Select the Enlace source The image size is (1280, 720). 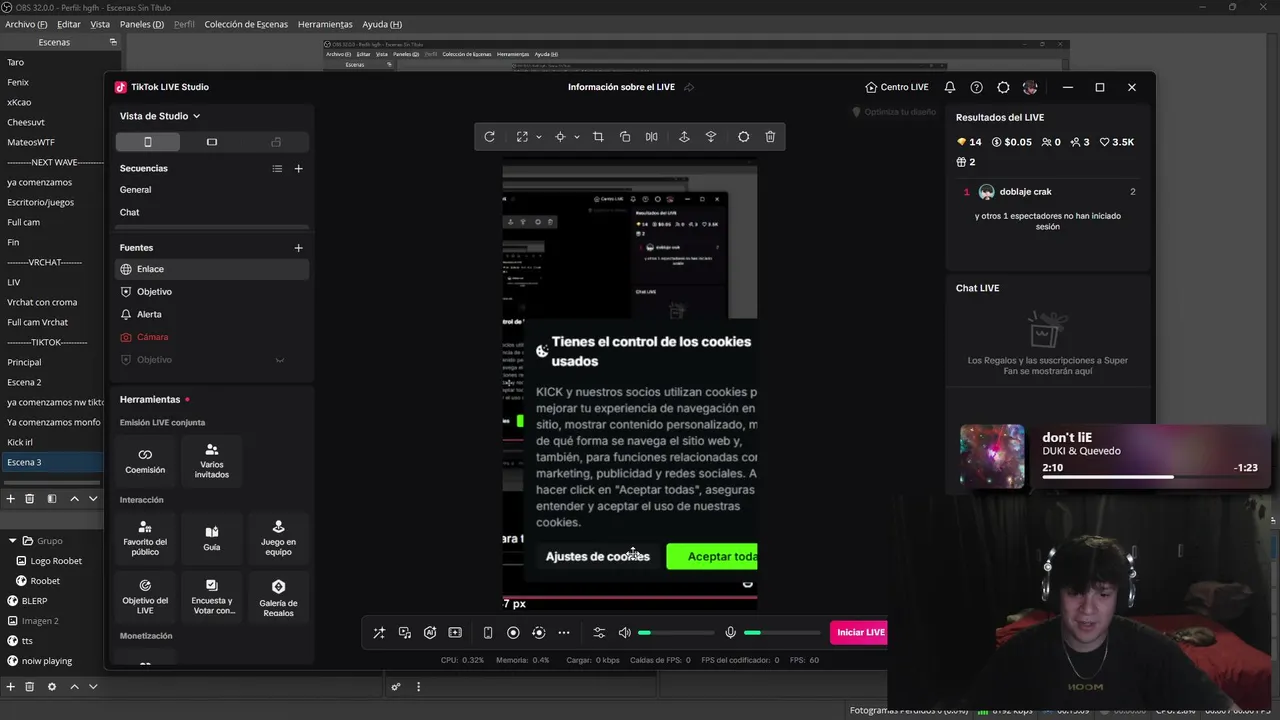[212, 269]
